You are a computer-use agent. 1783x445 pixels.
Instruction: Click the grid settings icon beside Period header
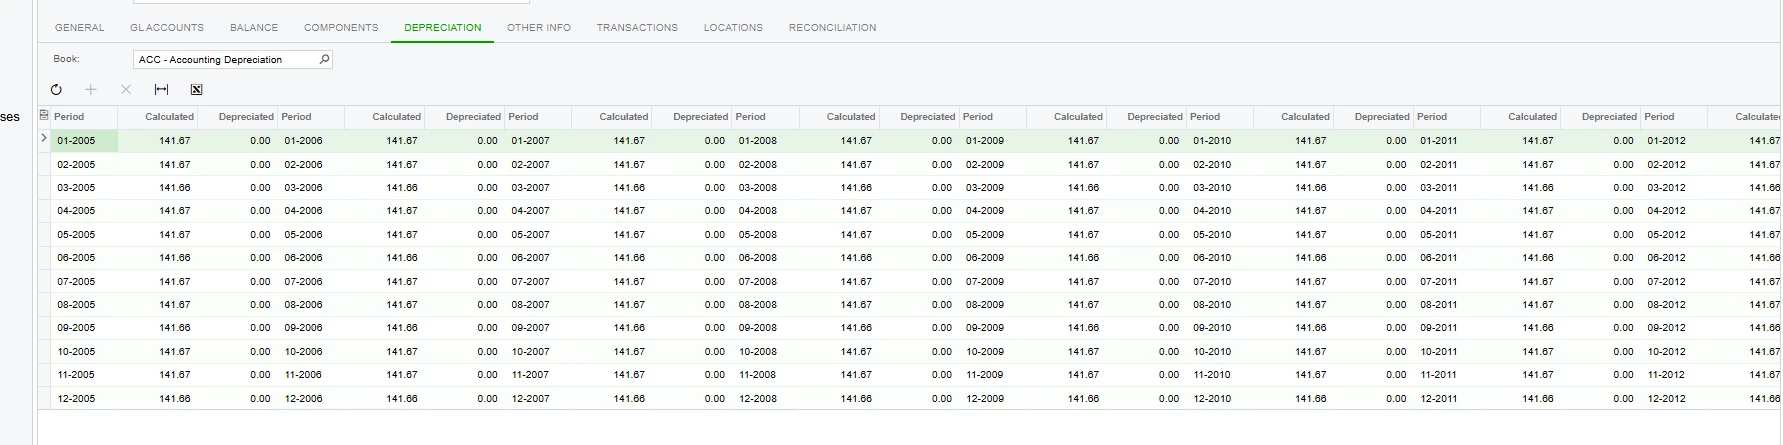pos(44,116)
